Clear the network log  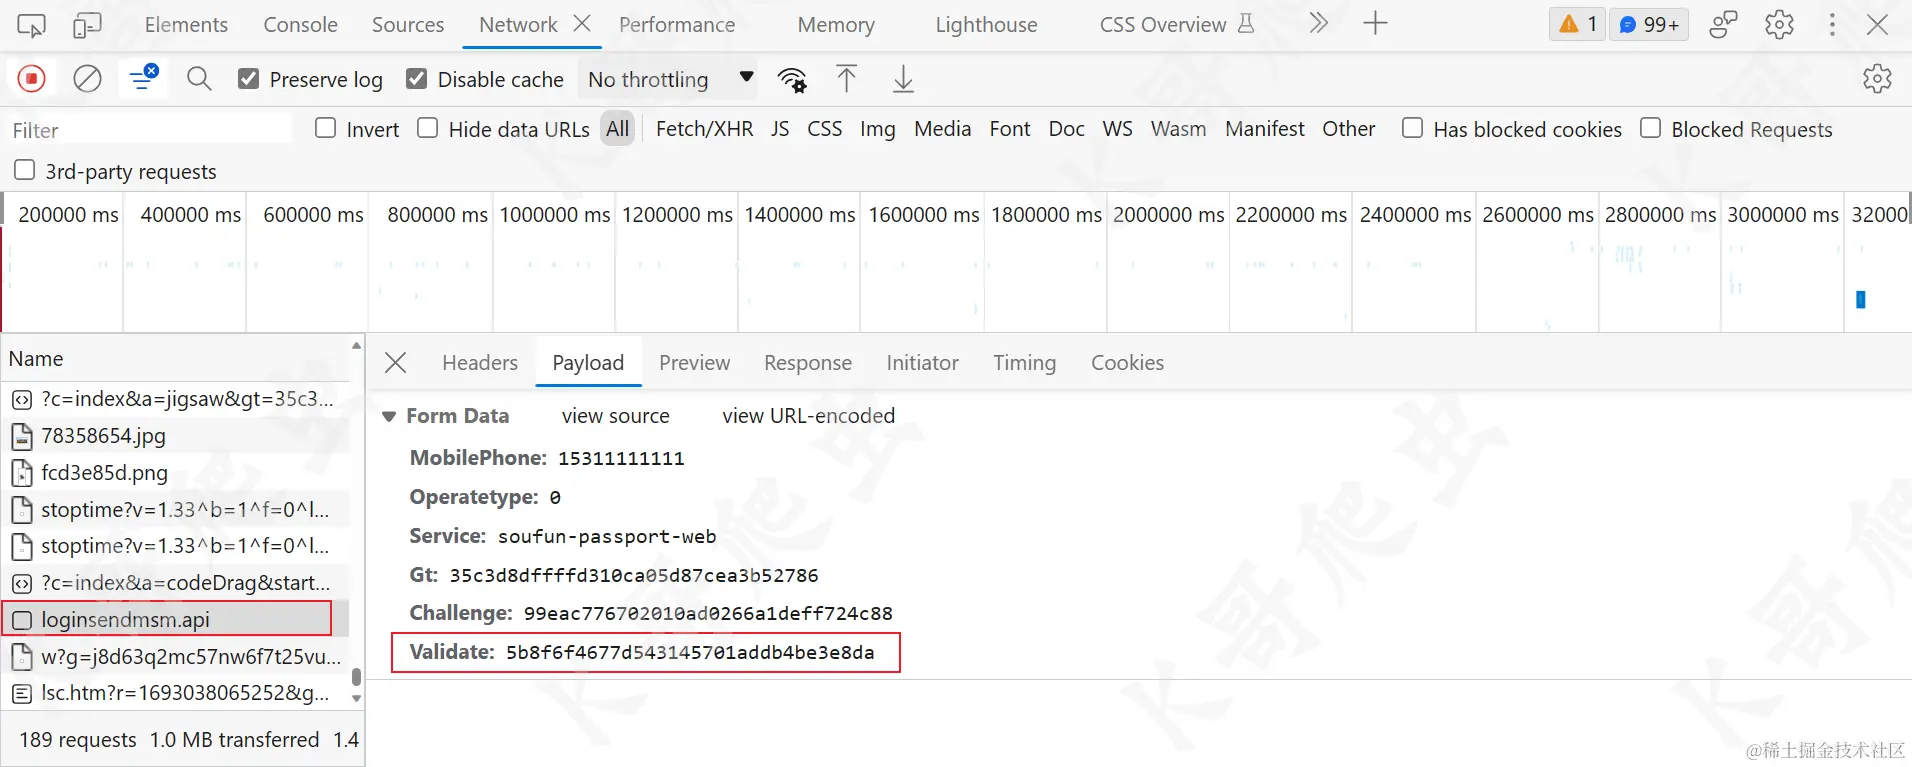coord(87,78)
